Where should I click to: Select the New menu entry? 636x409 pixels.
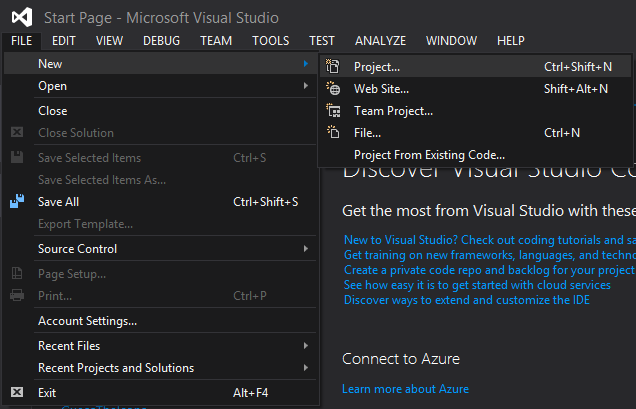coord(160,64)
